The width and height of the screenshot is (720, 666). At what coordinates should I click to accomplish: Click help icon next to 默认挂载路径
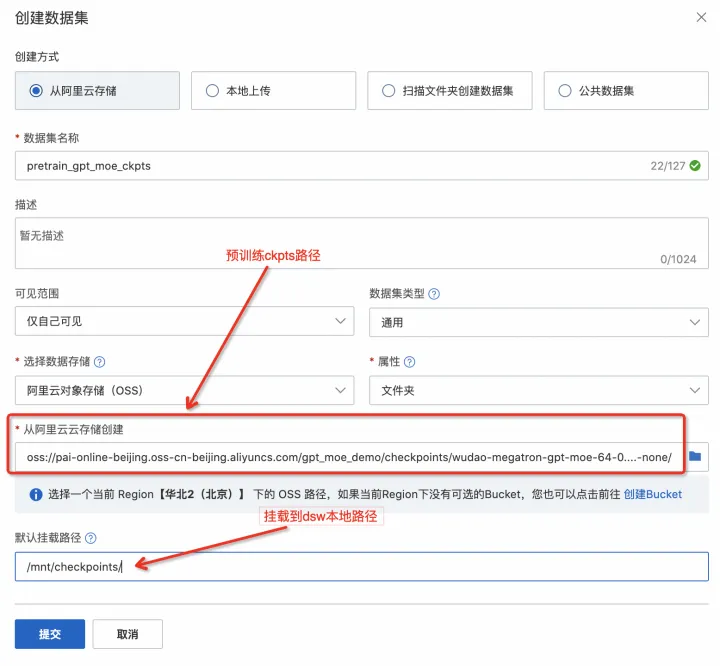(x=91, y=538)
